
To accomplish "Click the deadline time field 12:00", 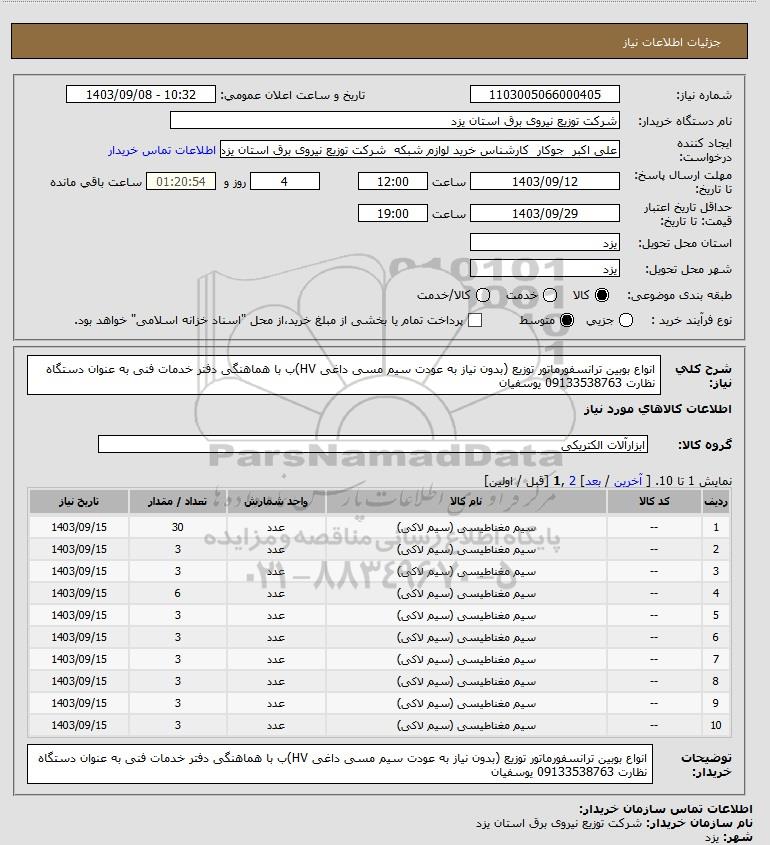I will (x=393, y=182).
